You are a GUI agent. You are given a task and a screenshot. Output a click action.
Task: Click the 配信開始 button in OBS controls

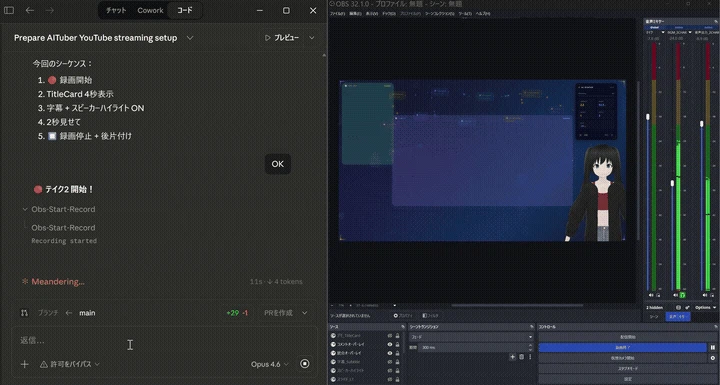click(x=628, y=337)
